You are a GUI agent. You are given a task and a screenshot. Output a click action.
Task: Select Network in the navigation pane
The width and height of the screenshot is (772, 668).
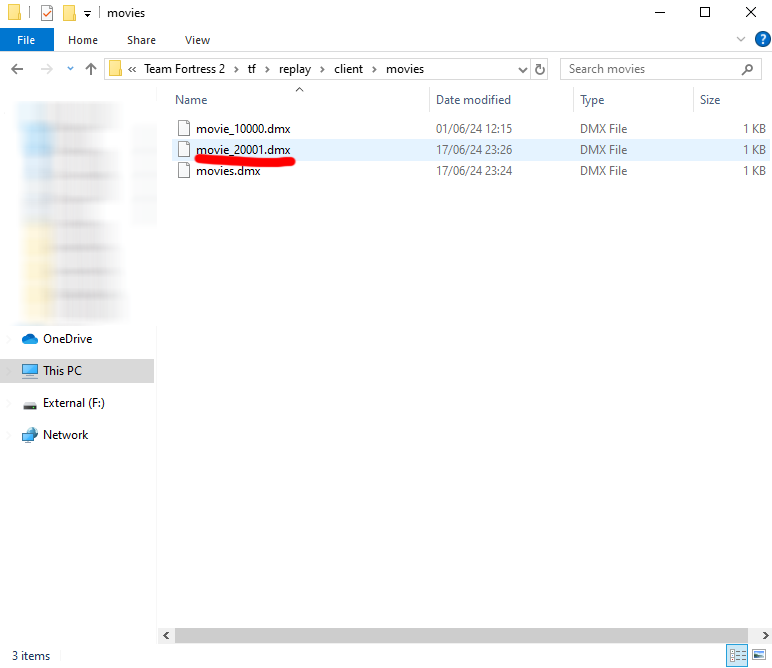pos(65,435)
